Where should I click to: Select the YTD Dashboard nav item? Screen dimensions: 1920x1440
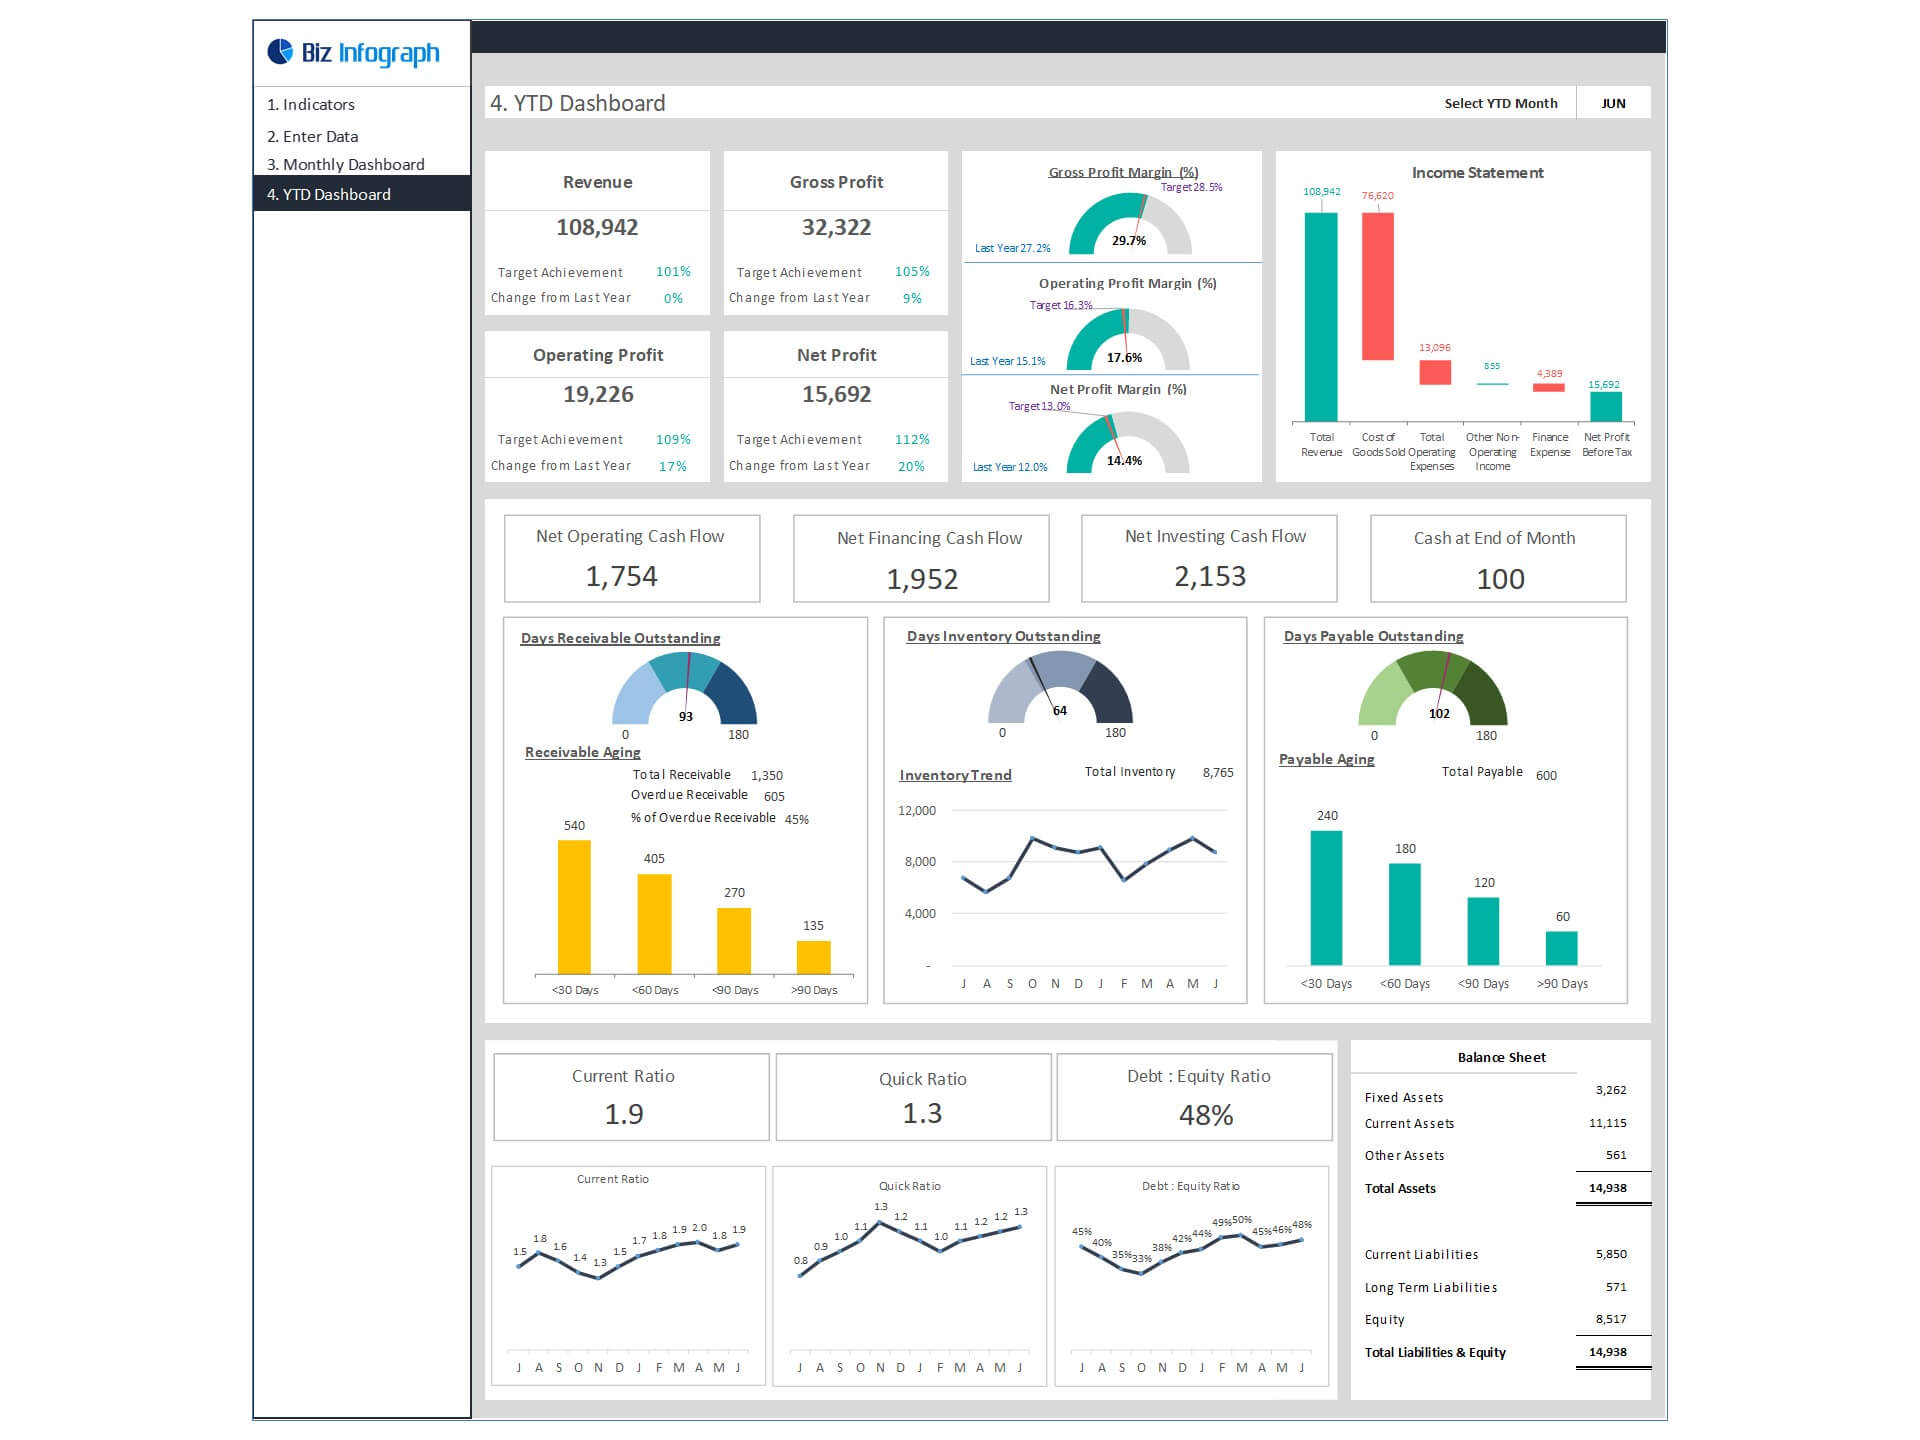[x=329, y=194]
